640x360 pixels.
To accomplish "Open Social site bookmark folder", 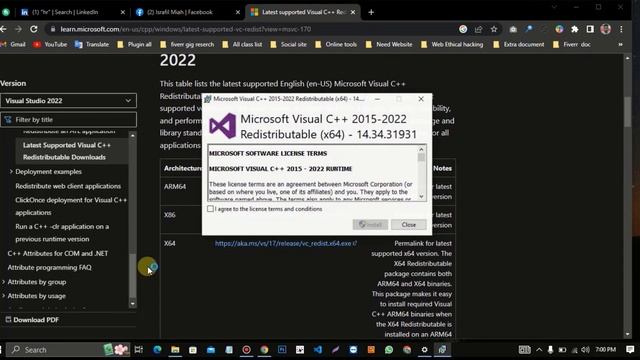I will 288,44.
